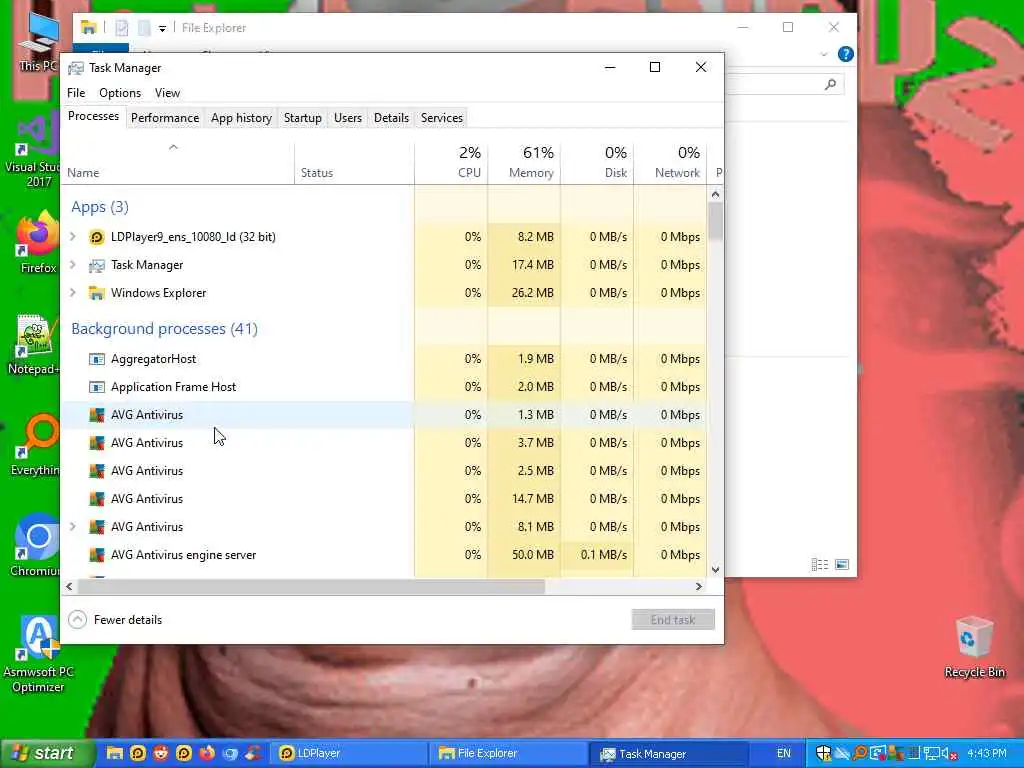This screenshot has width=1024, height=768.
Task: Click the Everything magnifier tray icon
Action: point(860,754)
